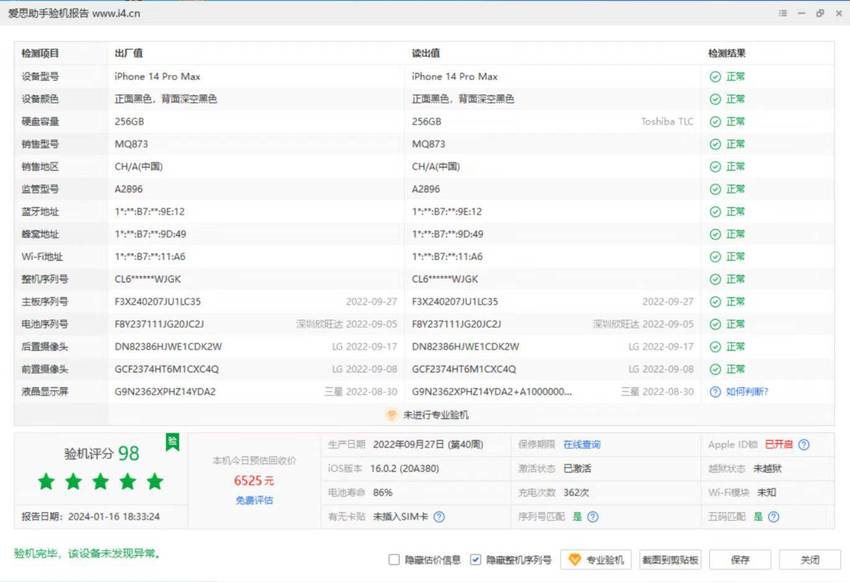Click the 检测结果 column header
Viewport: 850px width, 582px height.
(726, 53)
